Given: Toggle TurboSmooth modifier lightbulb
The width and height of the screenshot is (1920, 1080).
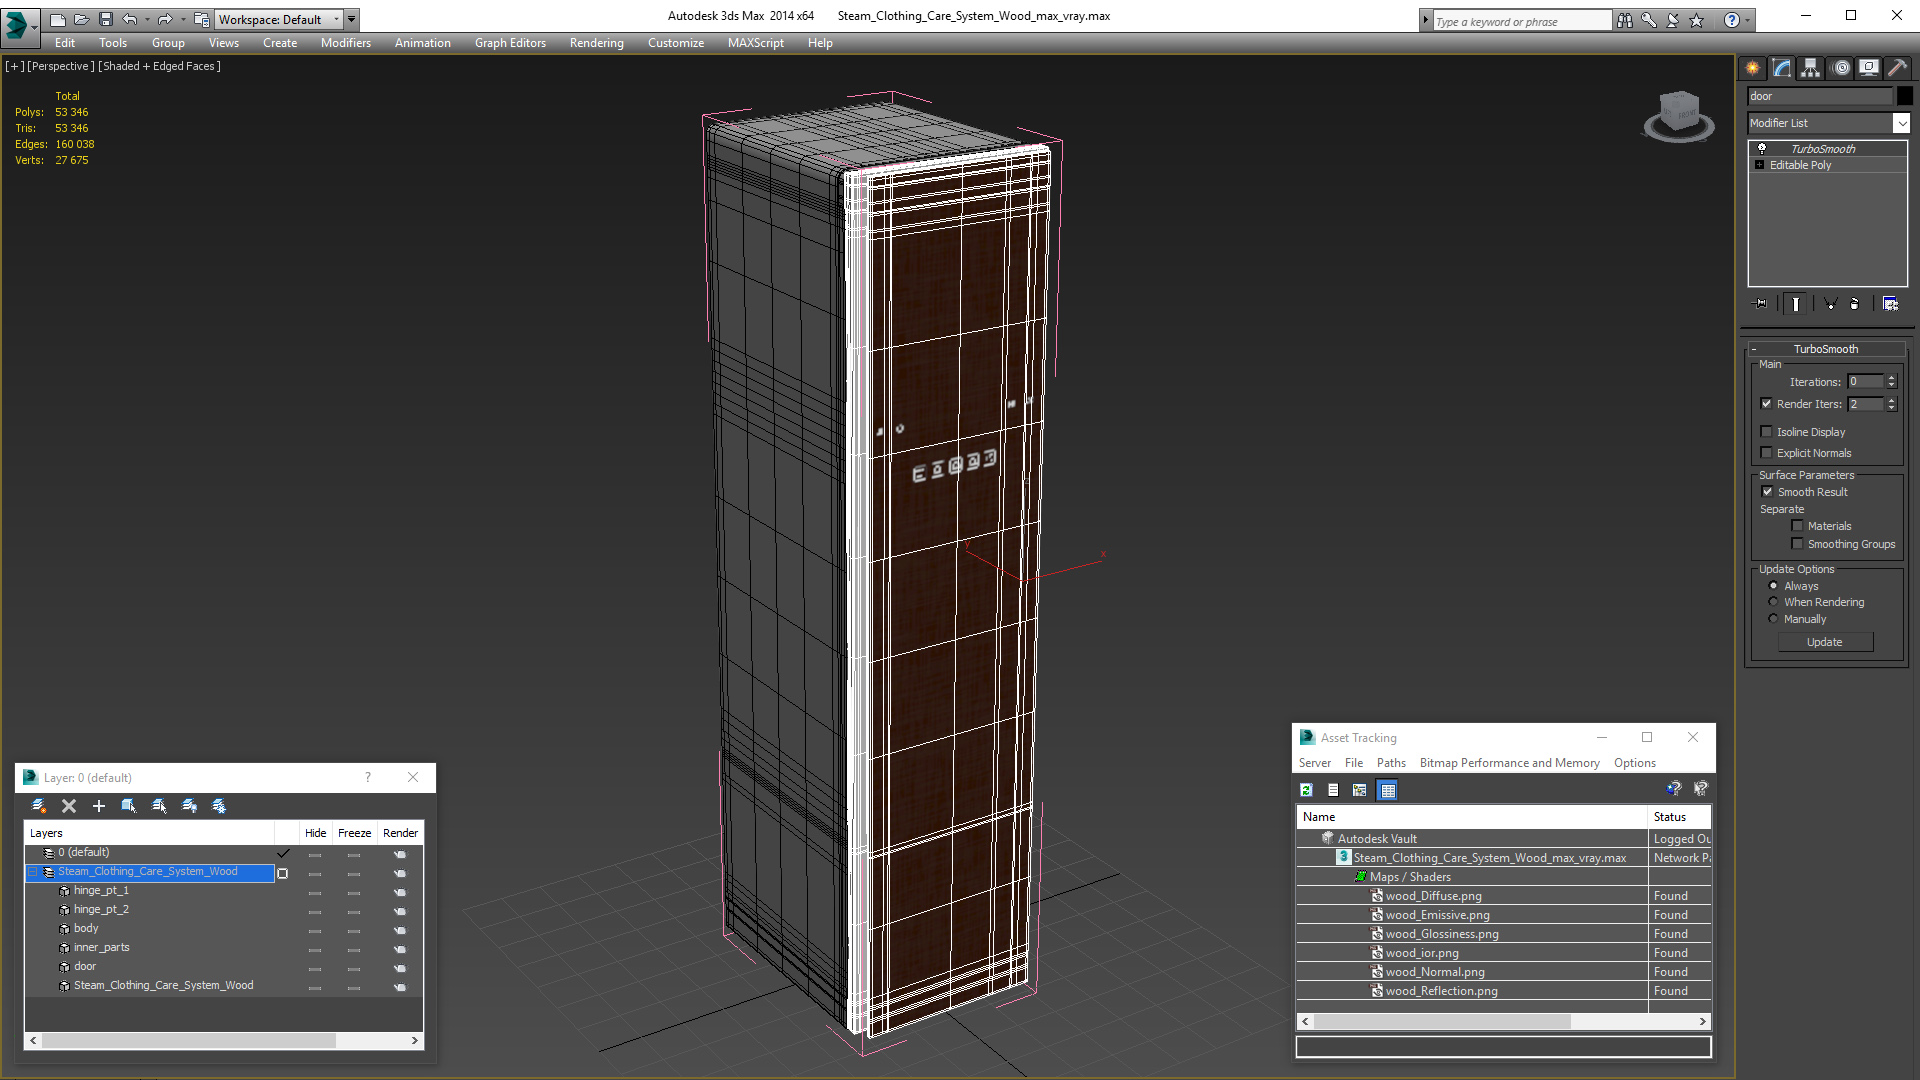Looking at the screenshot, I should coord(1762,148).
